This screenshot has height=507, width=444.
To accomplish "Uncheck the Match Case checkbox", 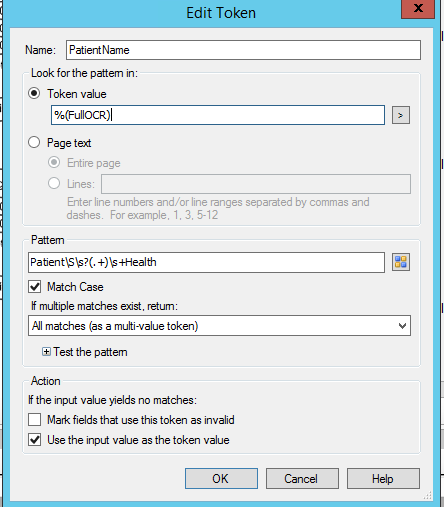I will (x=35, y=287).
